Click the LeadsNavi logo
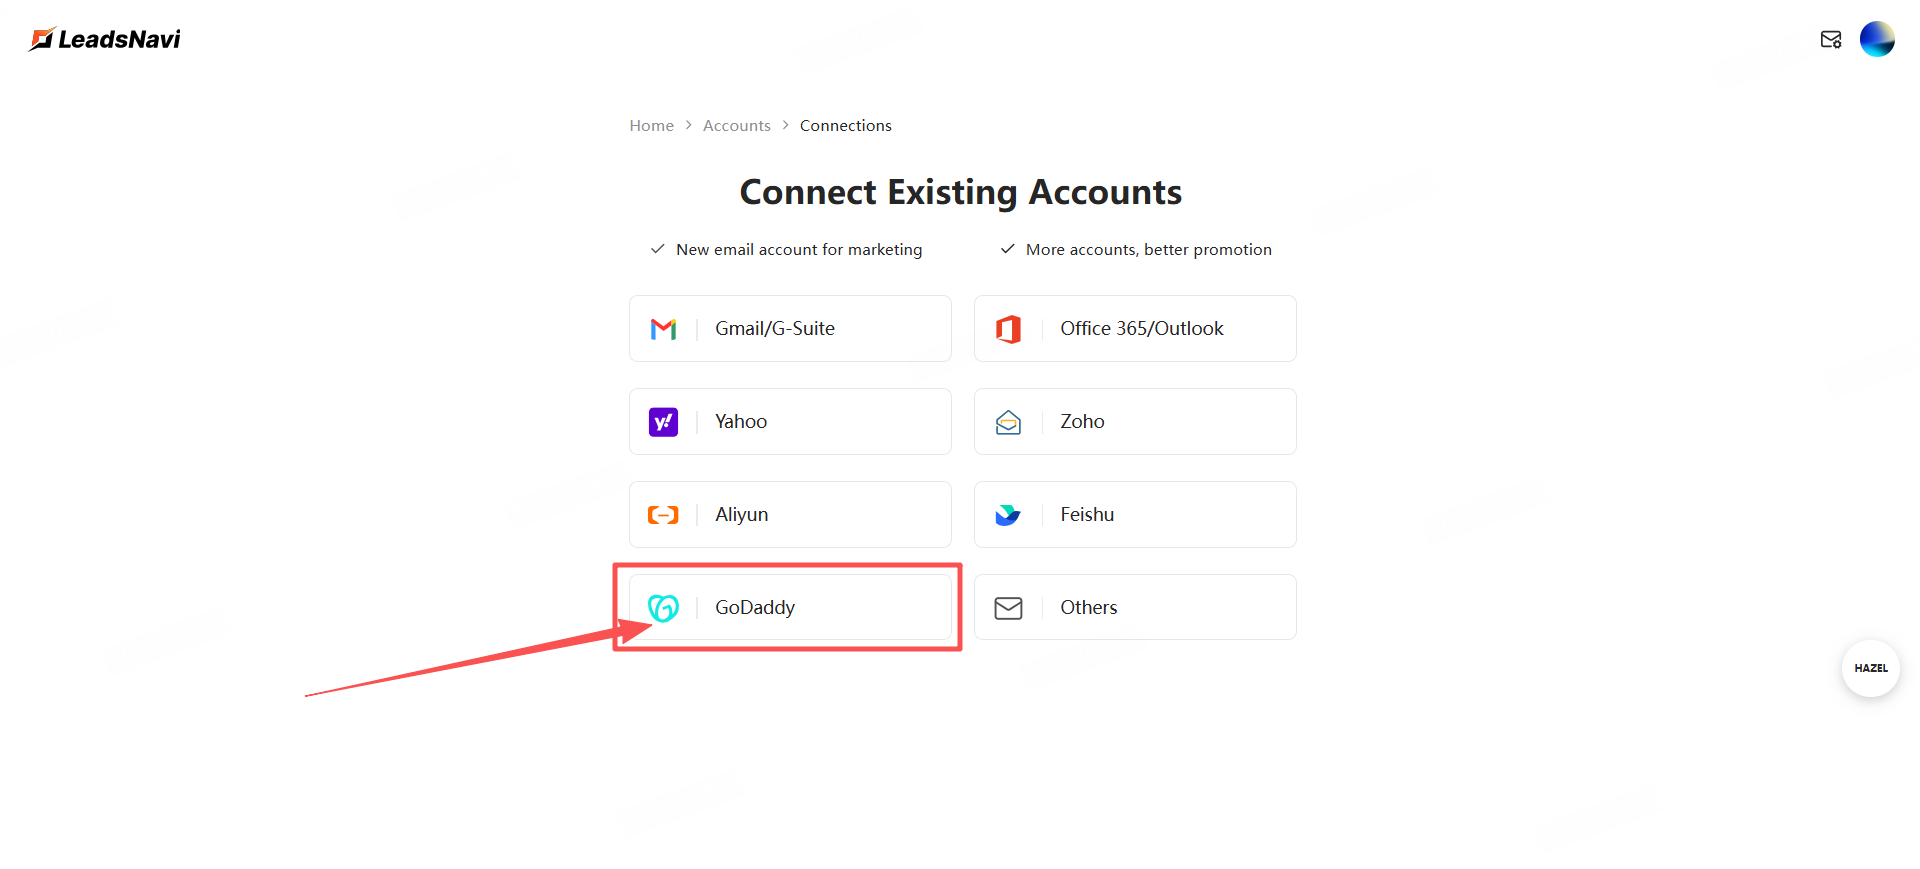This screenshot has height=869, width=1920. pyautogui.click(x=105, y=39)
